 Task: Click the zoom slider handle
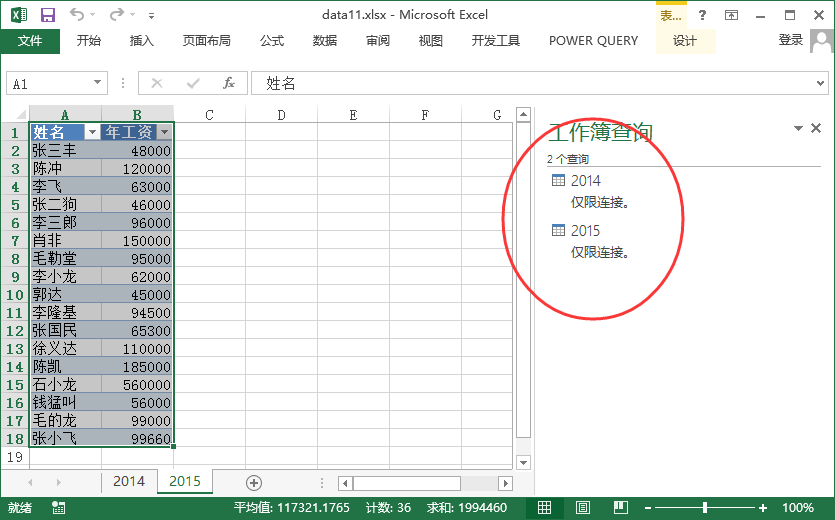pos(705,508)
